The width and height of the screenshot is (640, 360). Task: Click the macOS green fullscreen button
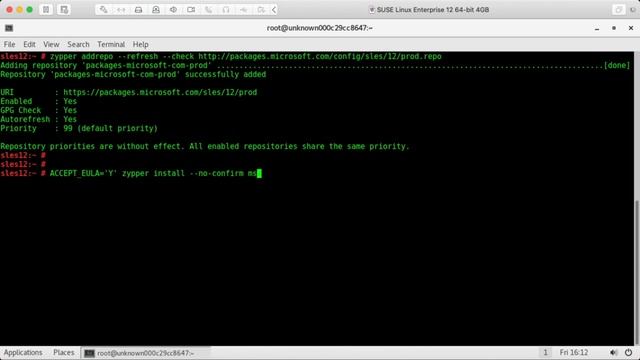click(30, 9)
